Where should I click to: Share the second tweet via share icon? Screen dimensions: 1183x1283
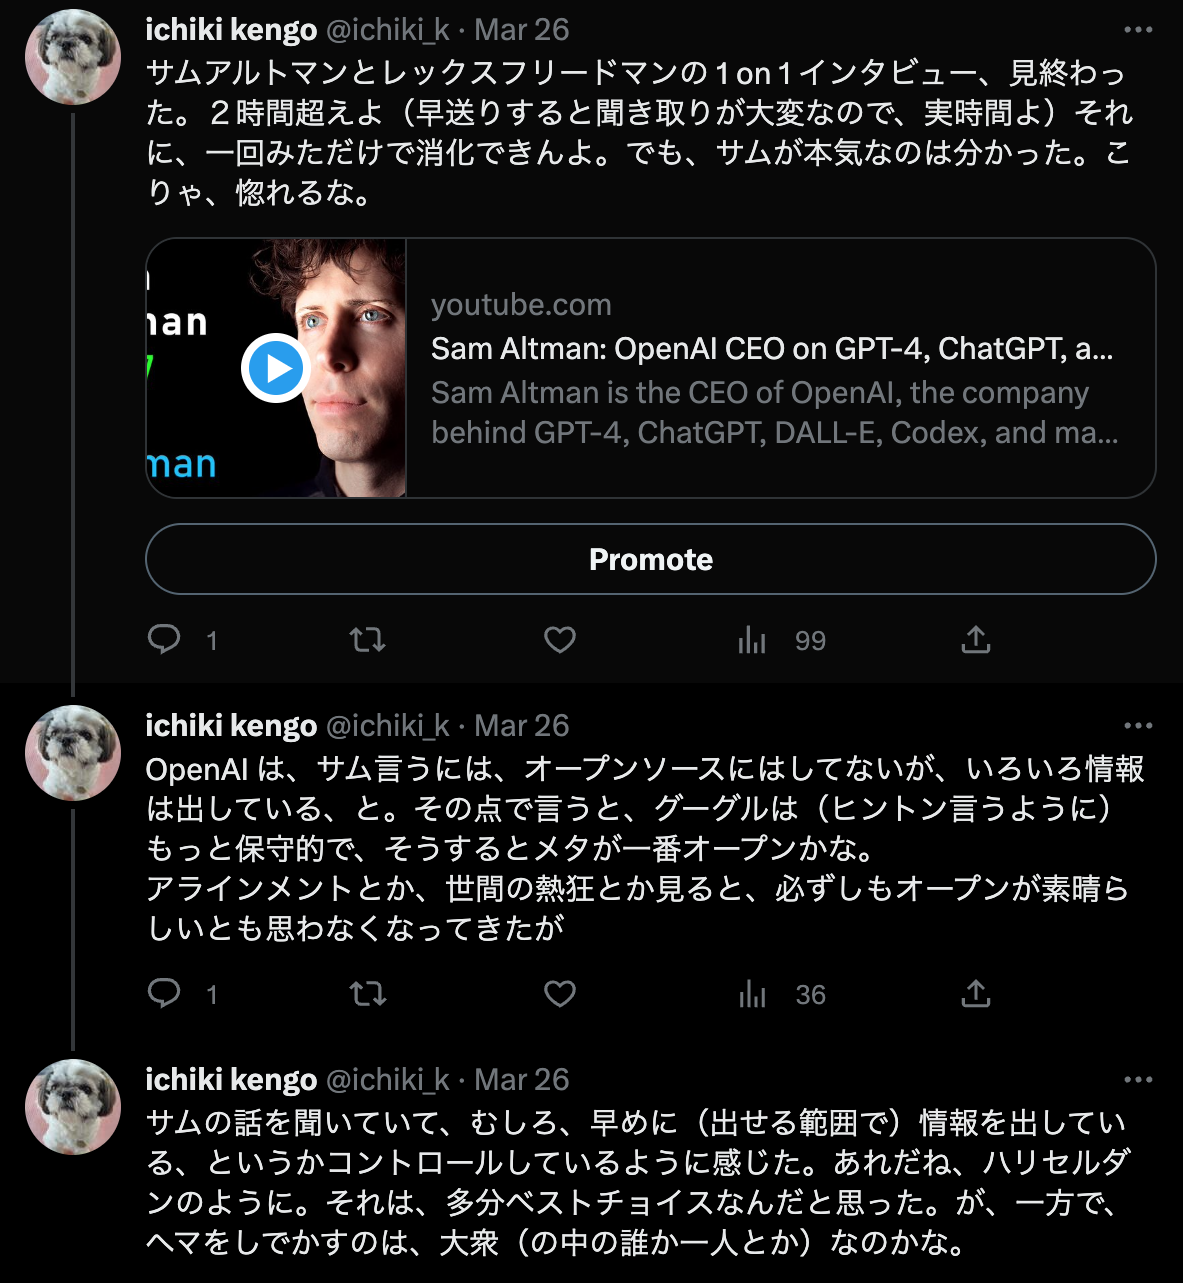976,993
